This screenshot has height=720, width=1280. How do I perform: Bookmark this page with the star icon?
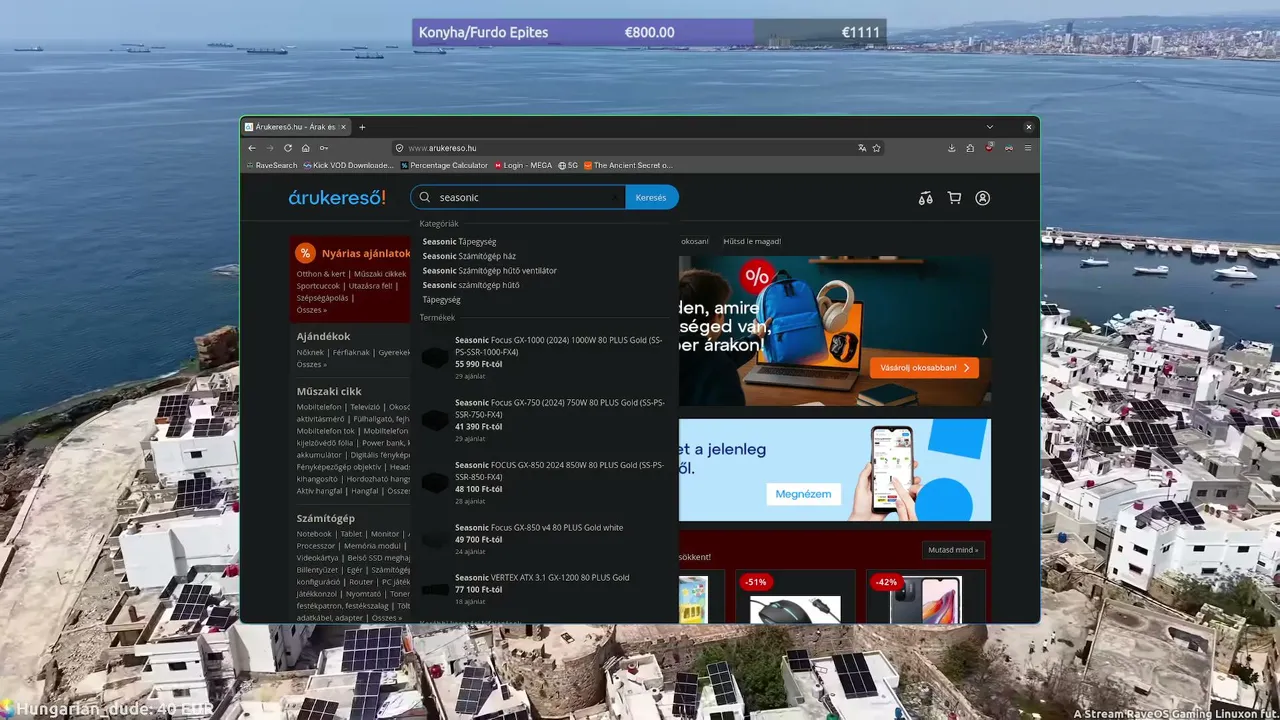point(877,148)
